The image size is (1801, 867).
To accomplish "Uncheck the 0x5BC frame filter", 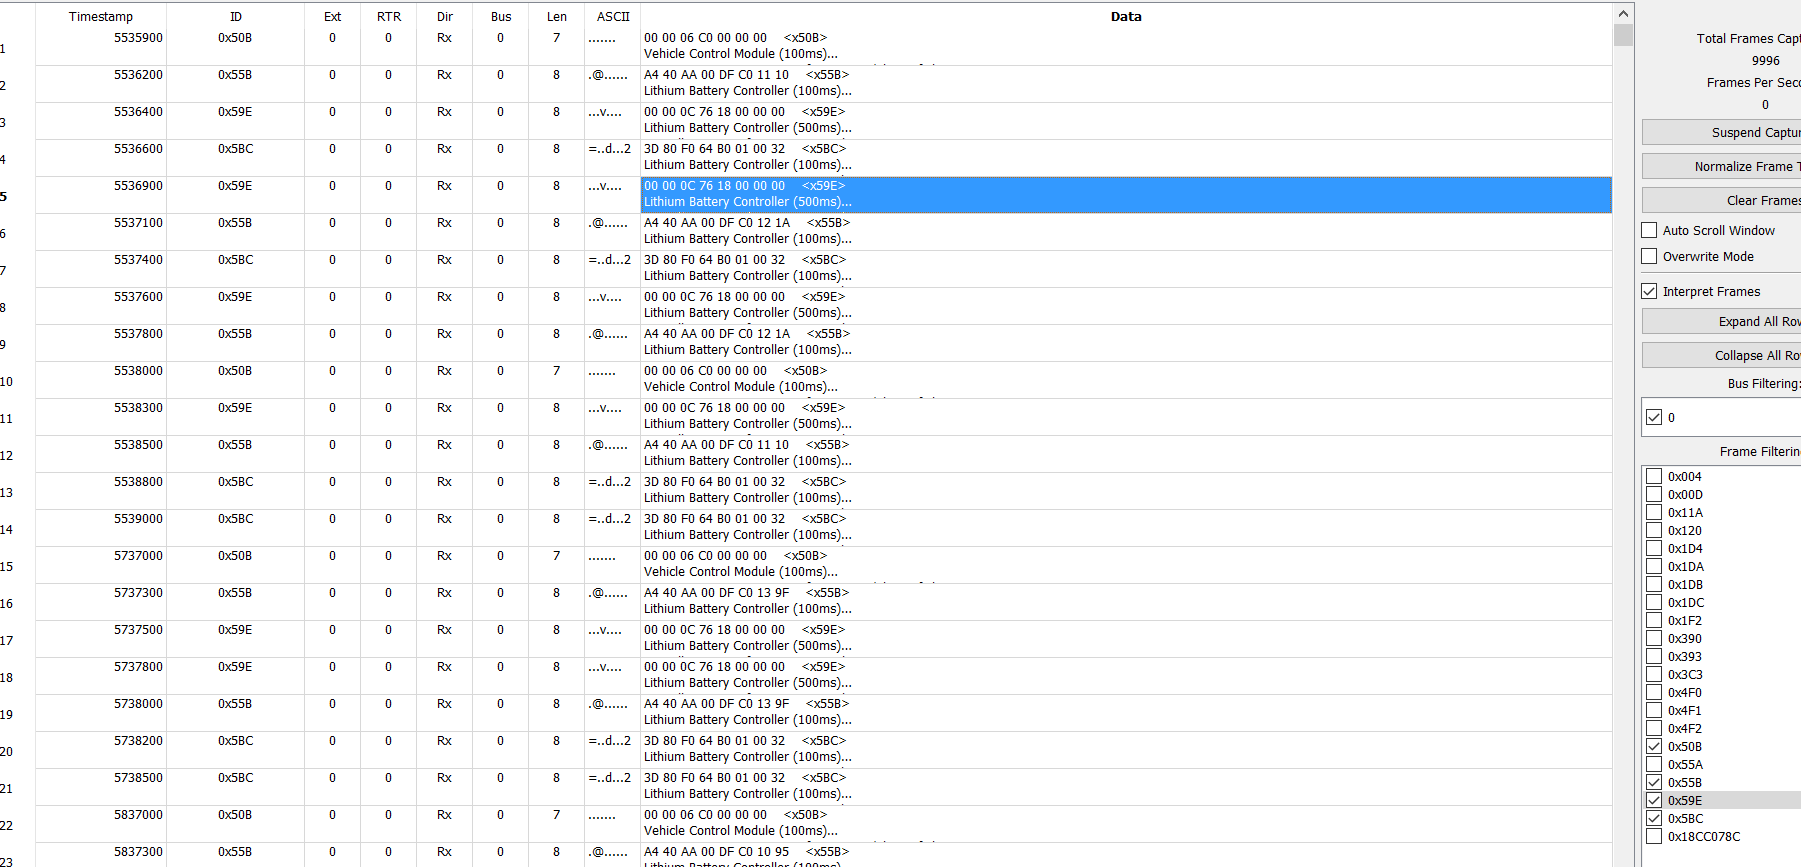I will pyautogui.click(x=1654, y=819).
